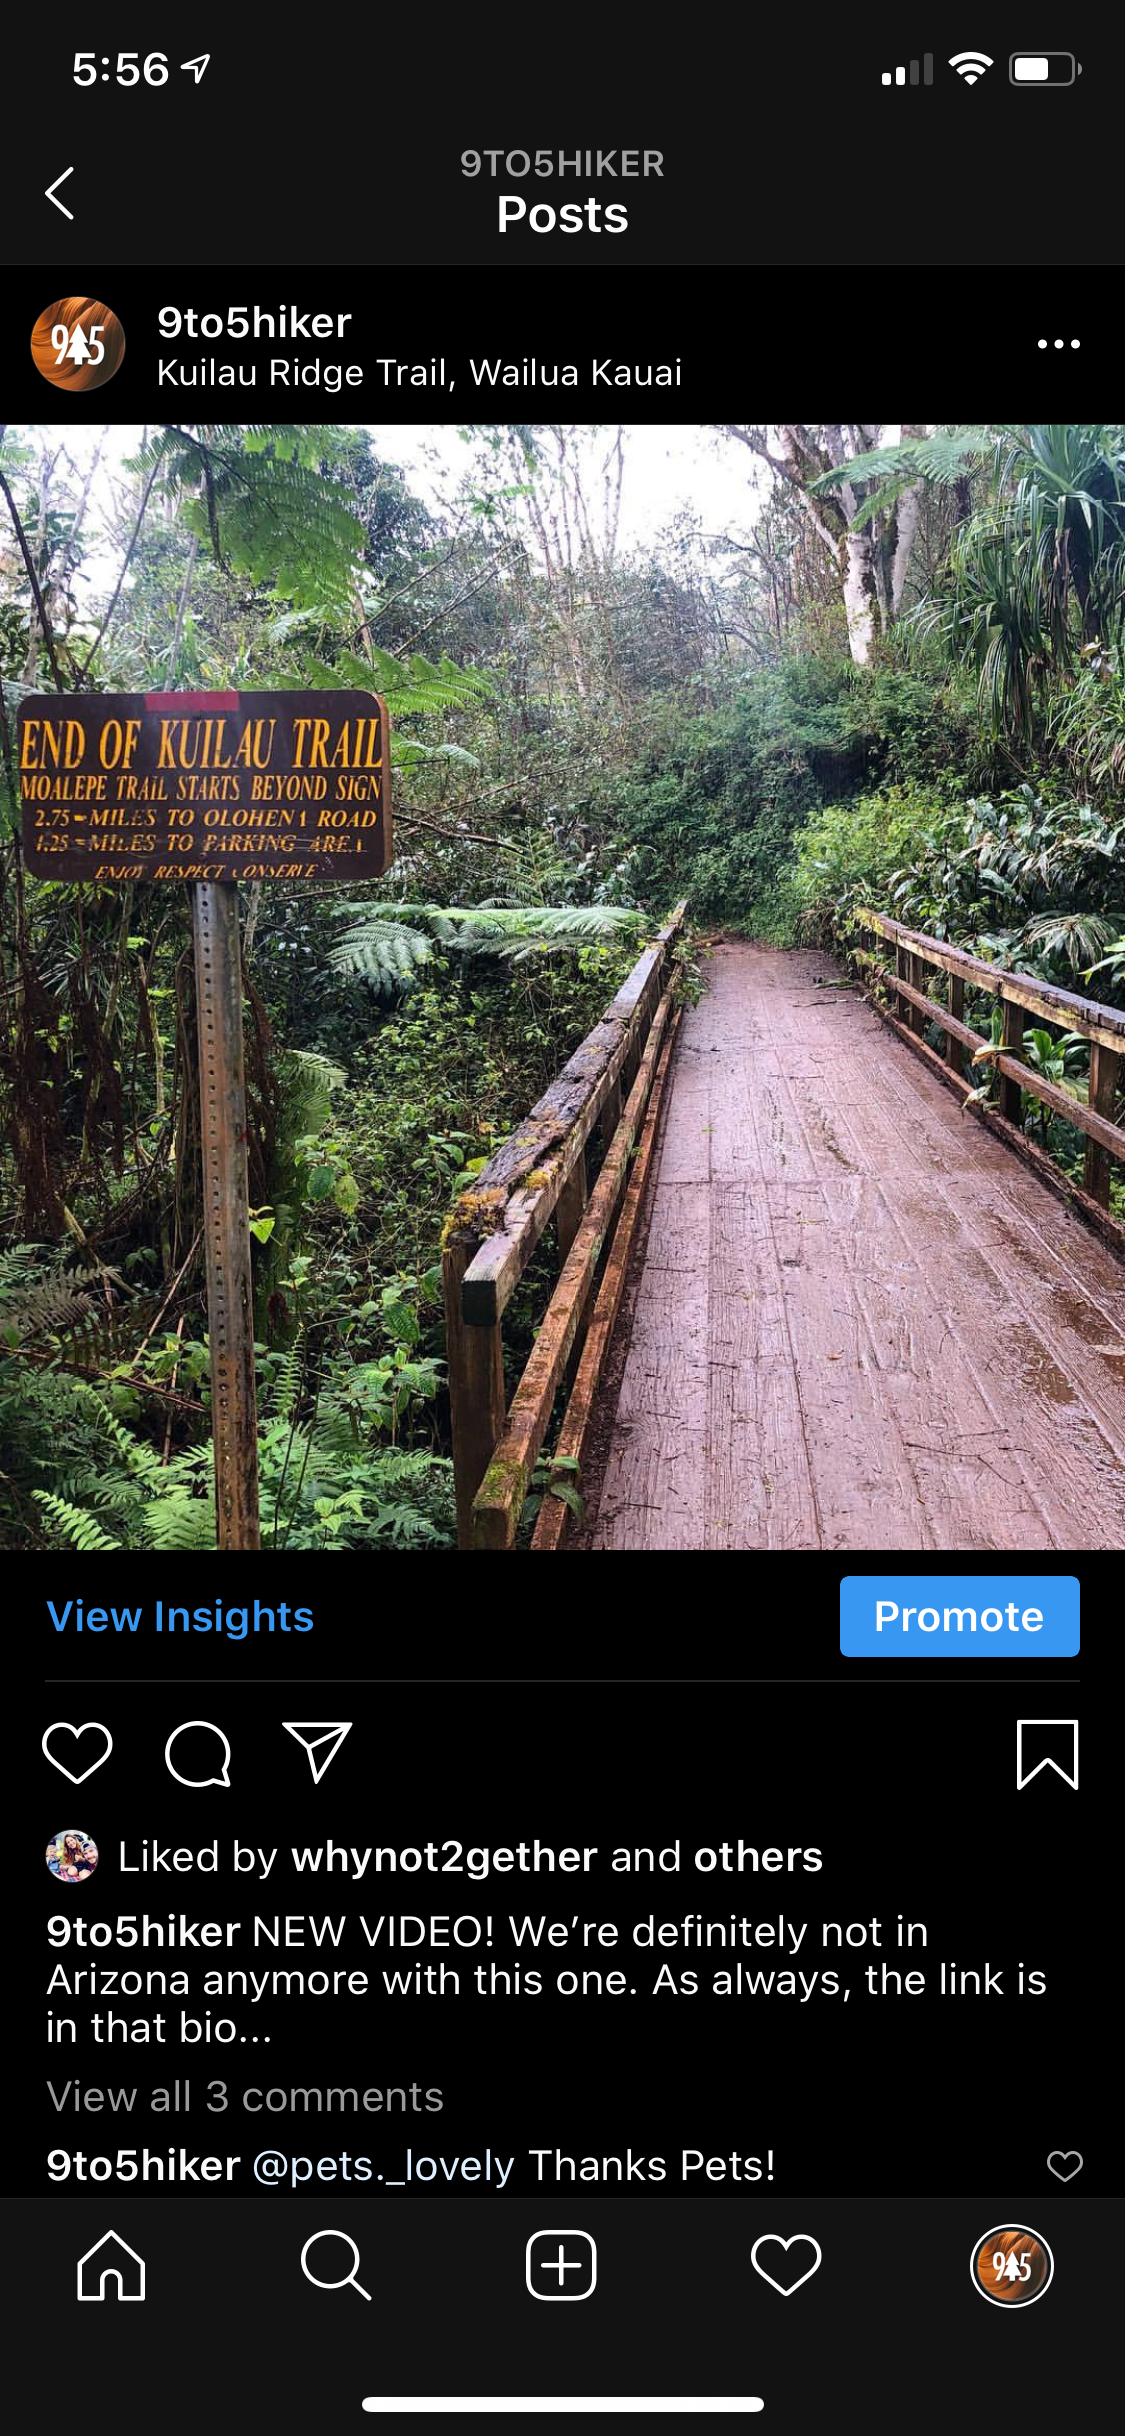Share the post using the paper plane icon
Image resolution: width=1125 pixels, height=2436 pixels.
[x=317, y=1752]
